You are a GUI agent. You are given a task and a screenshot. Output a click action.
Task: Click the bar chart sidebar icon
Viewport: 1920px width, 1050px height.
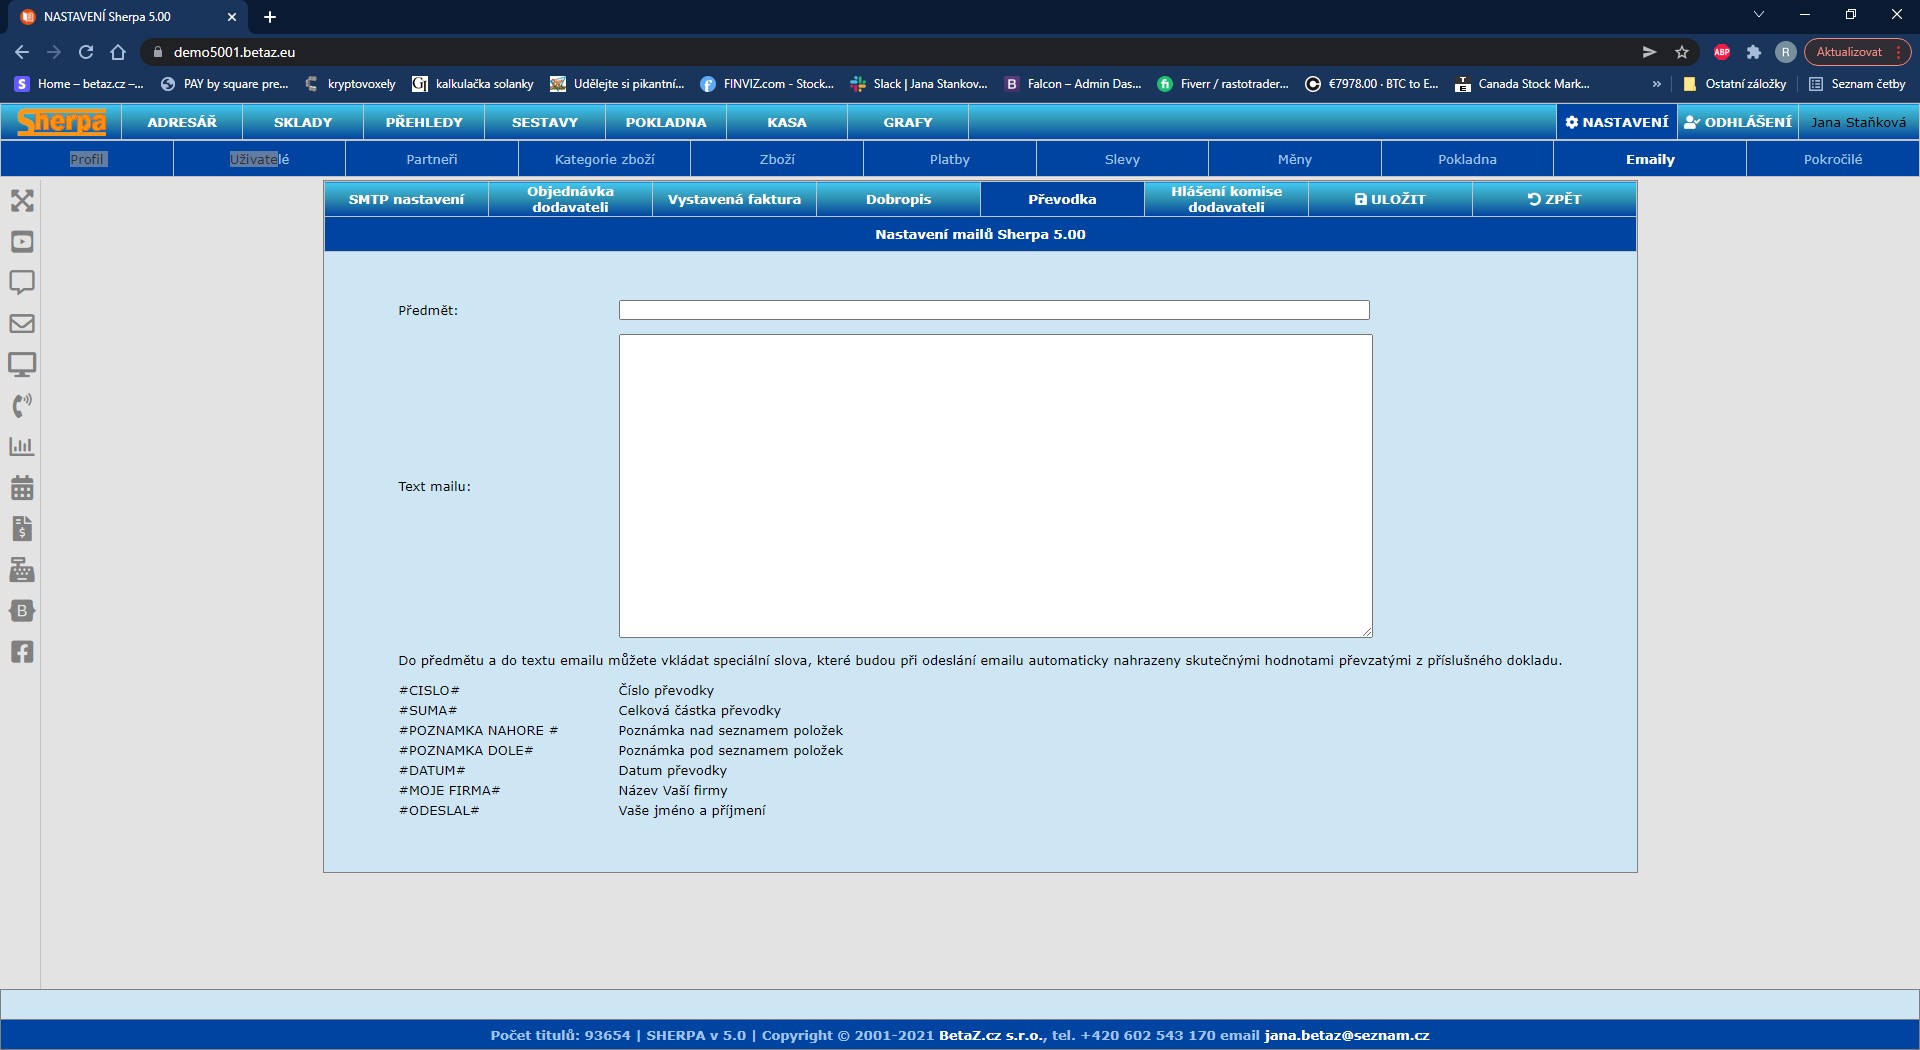pos(22,447)
